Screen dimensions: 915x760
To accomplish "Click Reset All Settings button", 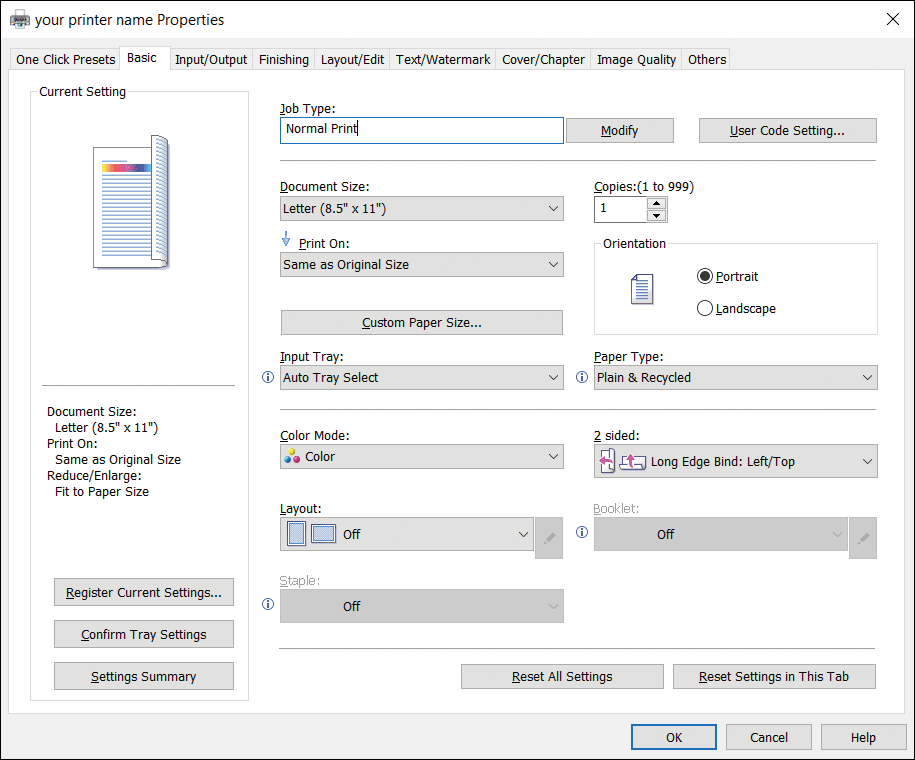I will click(562, 677).
